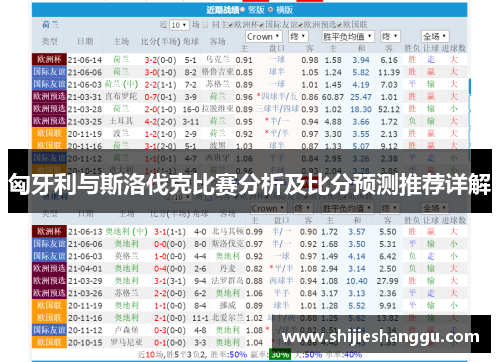This screenshot has height=362, width=500.
Task: Click the 16-0 corner count in the 拉脱维亚 row
Action: [191, 109]
